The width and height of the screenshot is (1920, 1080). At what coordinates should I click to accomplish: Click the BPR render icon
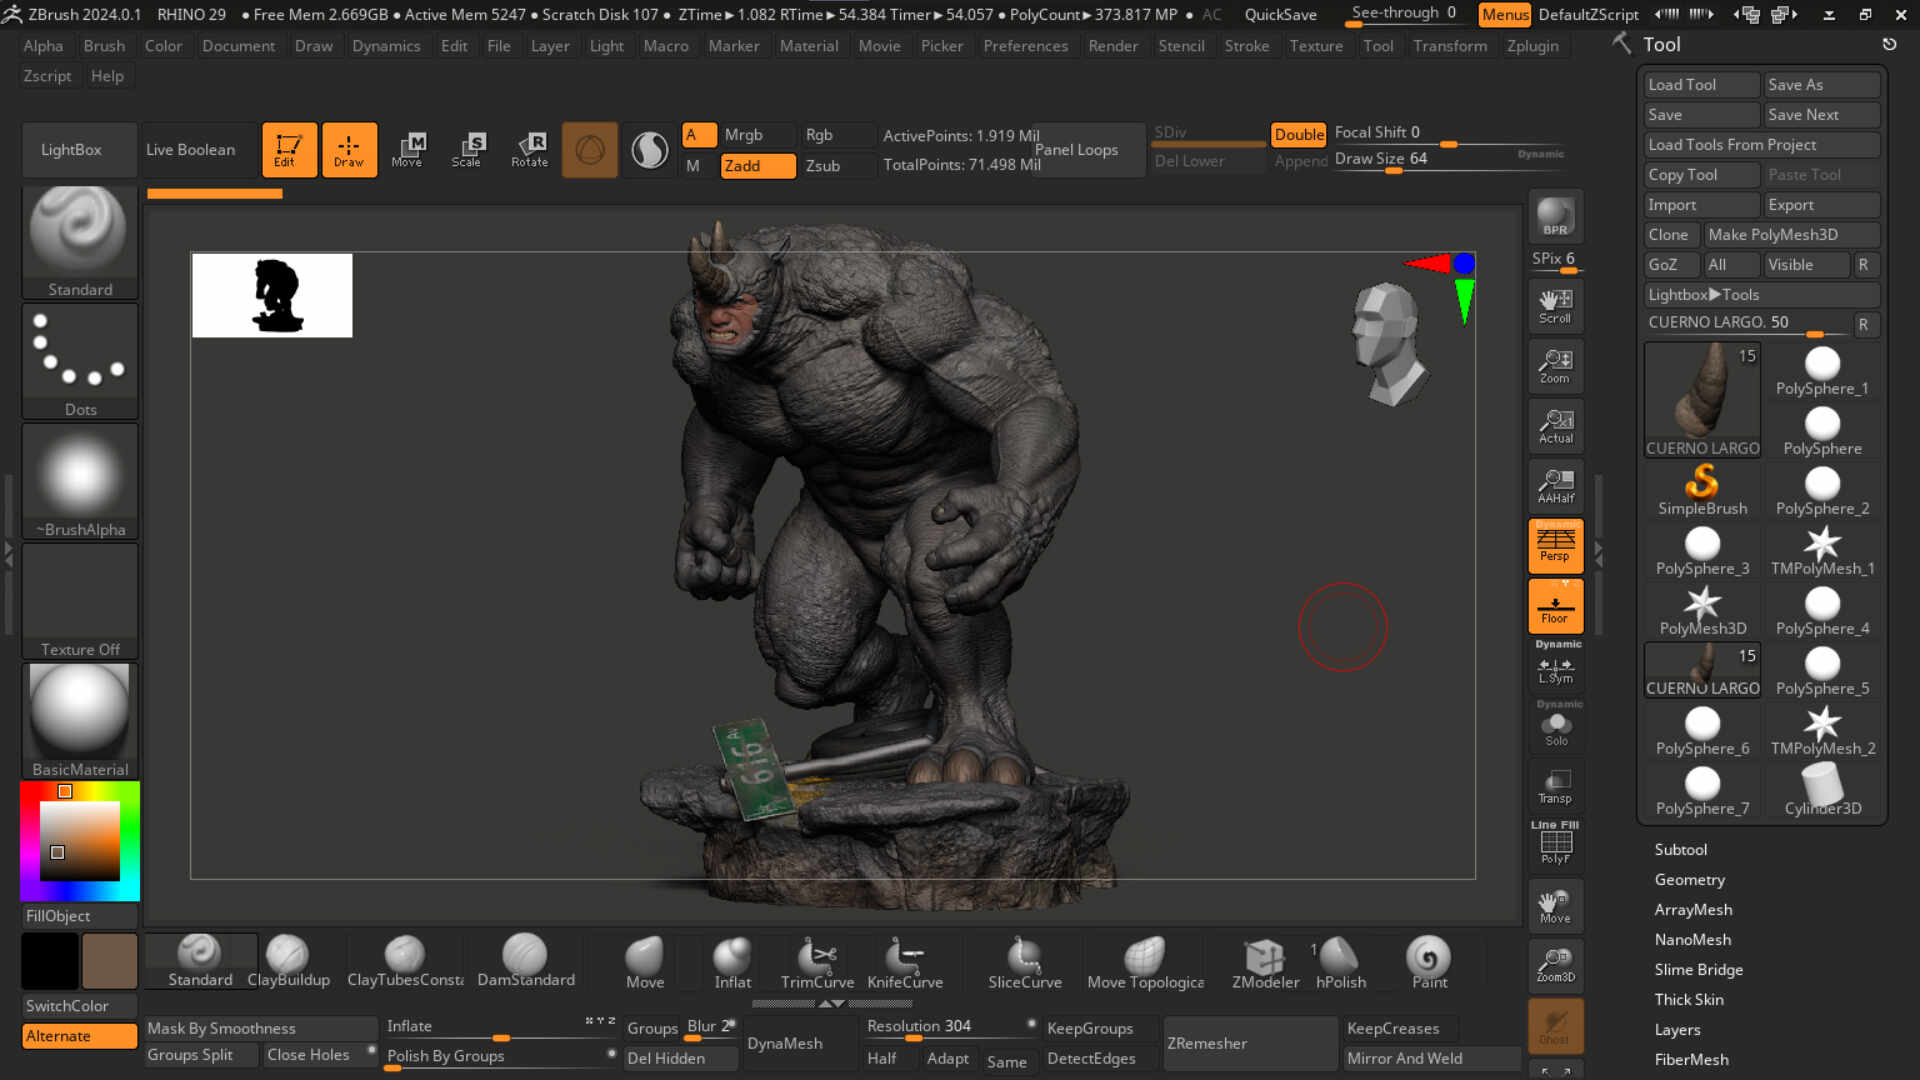[x=1555, y=216]
